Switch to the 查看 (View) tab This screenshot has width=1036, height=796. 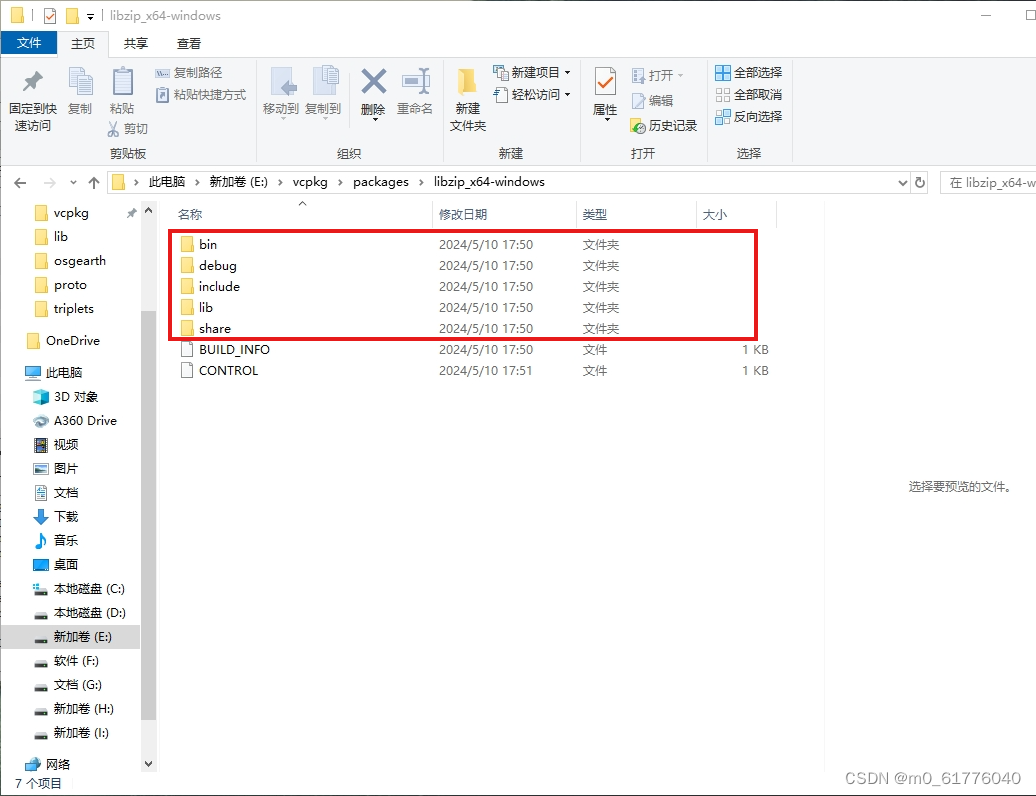tap(188, 43)
